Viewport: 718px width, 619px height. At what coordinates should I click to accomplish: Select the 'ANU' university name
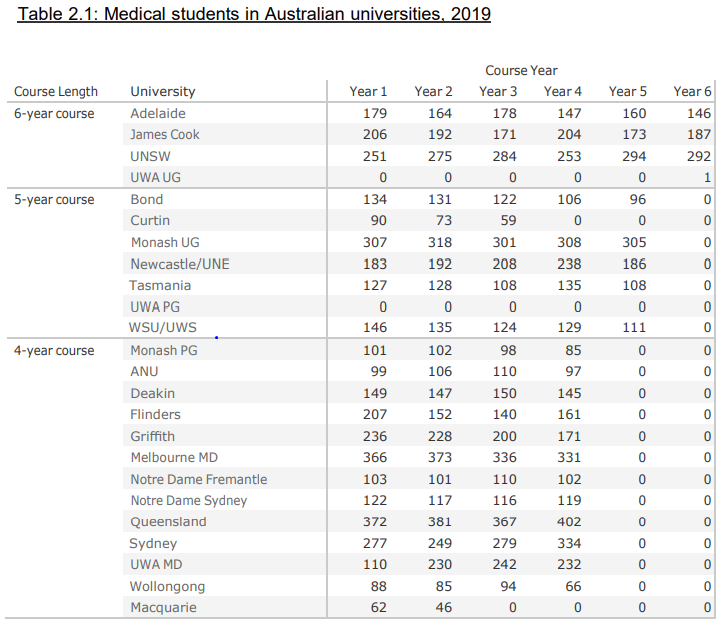coord(144,372)
